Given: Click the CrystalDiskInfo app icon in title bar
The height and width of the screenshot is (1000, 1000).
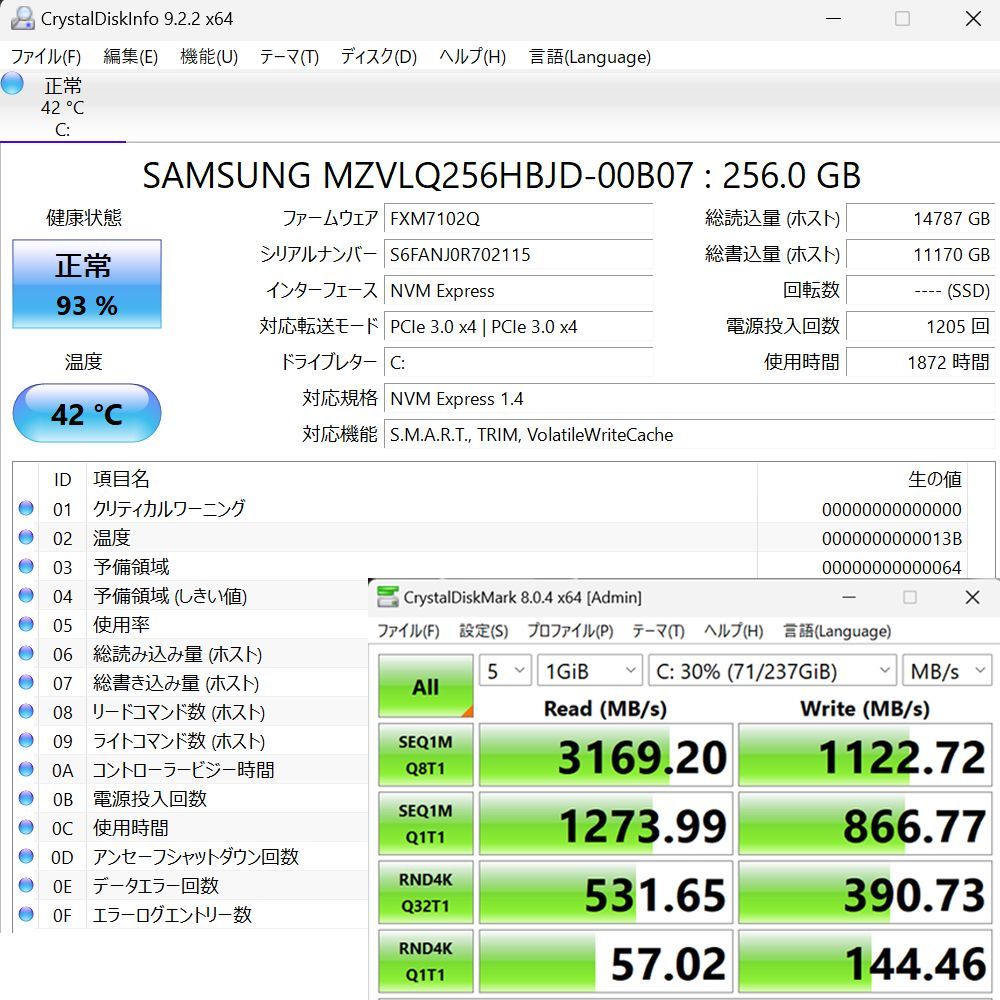Looking at the screenshot, I should click(22, 18).
